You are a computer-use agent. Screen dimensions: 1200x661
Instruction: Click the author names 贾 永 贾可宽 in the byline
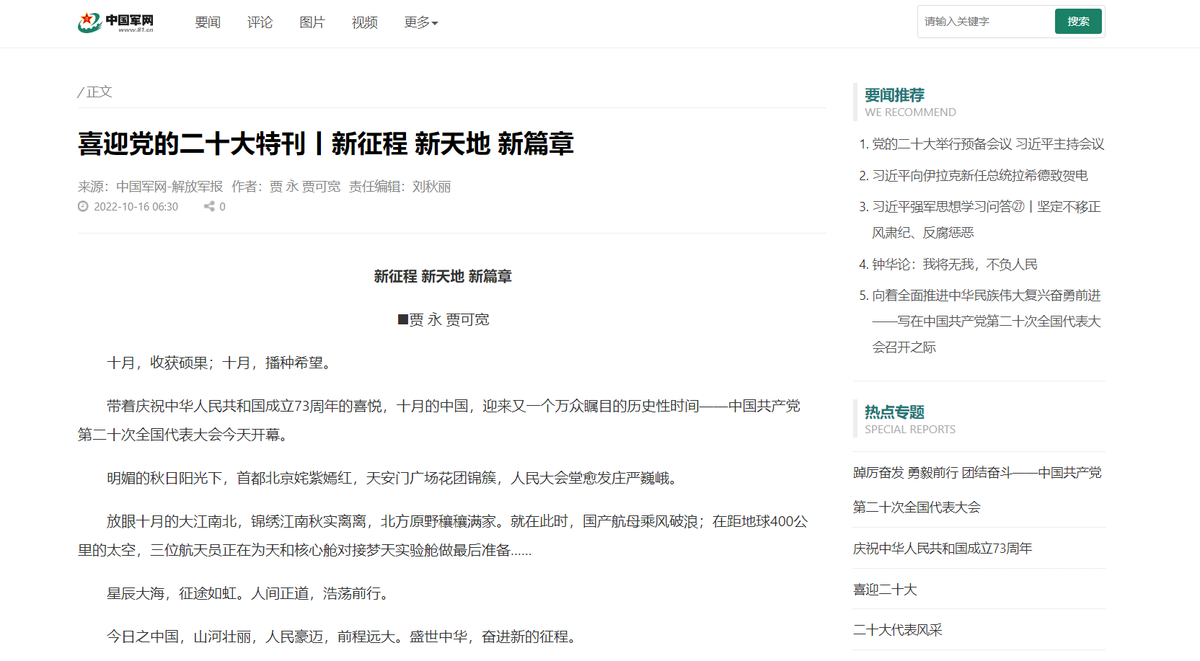[x=305, y=186]
